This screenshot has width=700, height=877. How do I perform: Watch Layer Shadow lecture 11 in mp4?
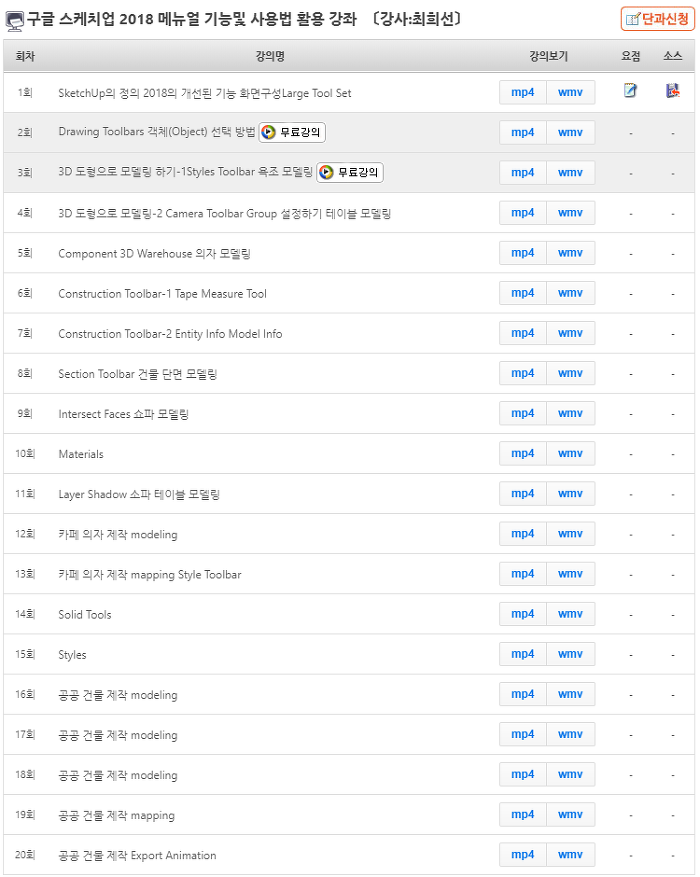pos(523,494)
